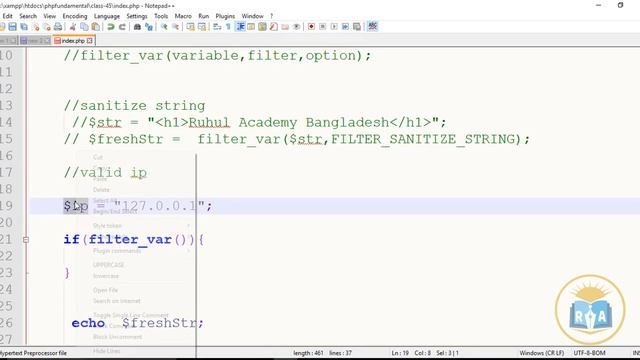This screenshot has height=360, width=640.
Task: Toggle Folder as Workspace icon
Action: click(285, 27)
